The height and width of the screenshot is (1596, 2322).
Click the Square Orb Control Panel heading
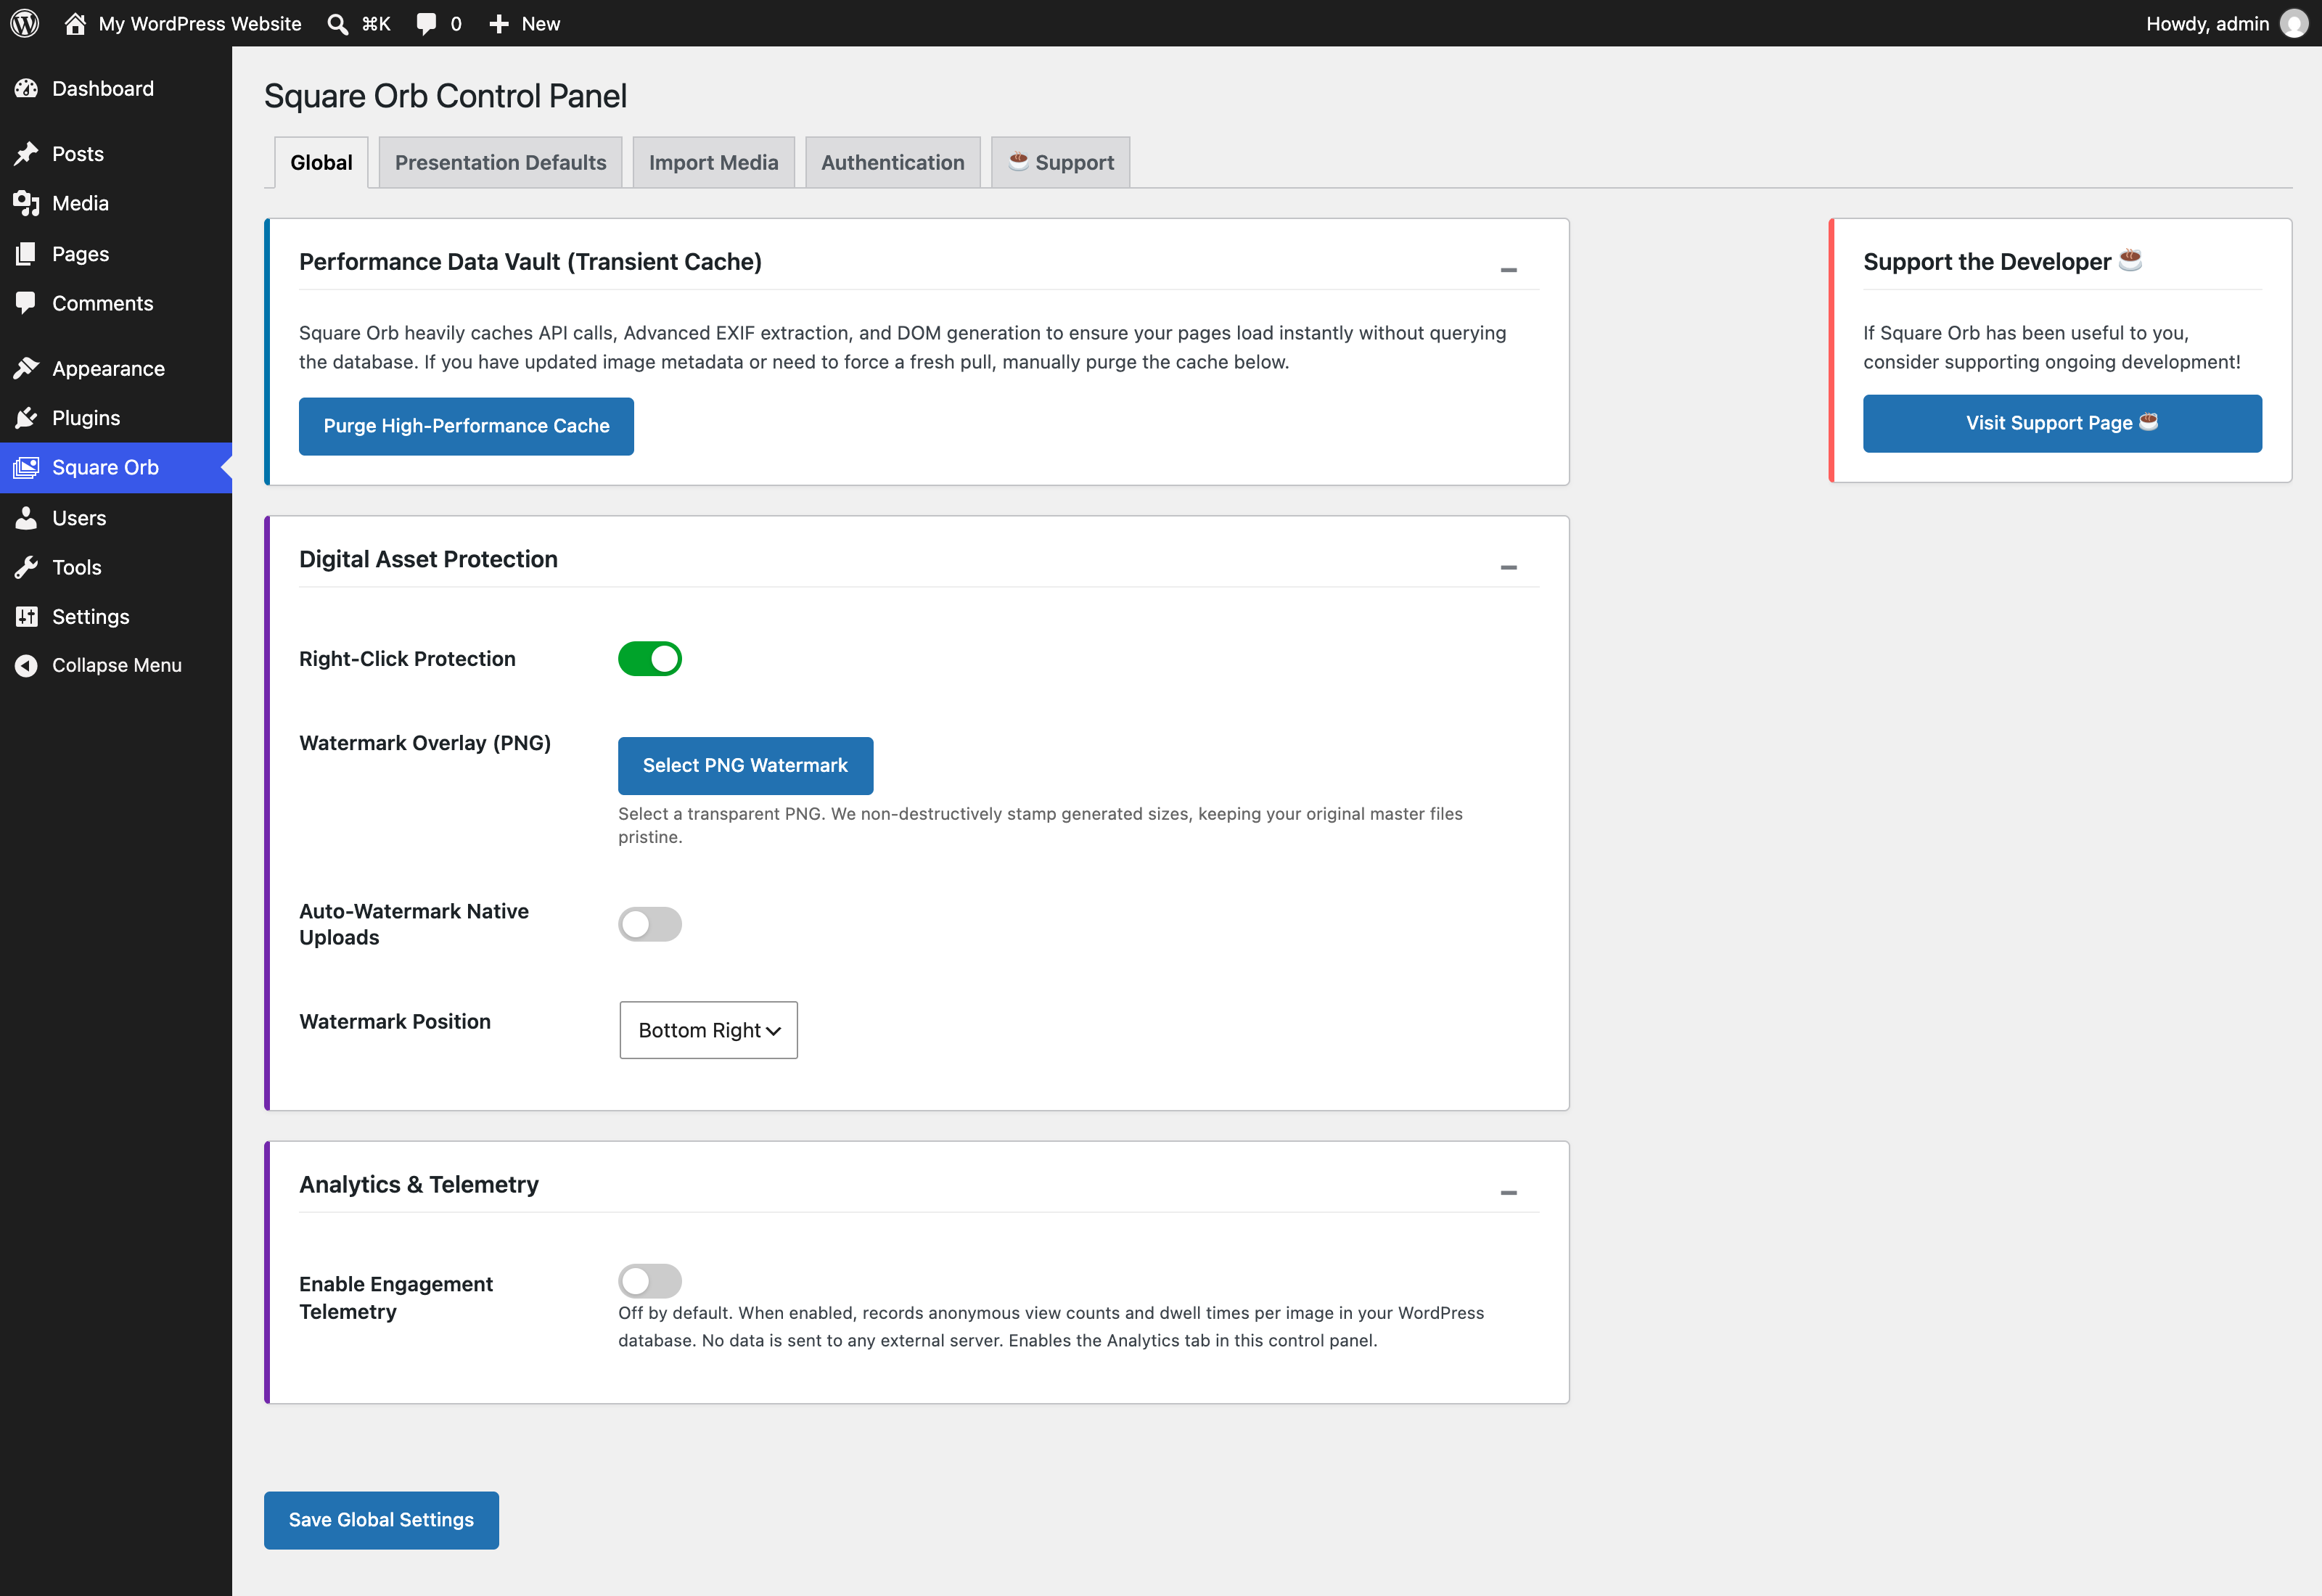[445, 96]
